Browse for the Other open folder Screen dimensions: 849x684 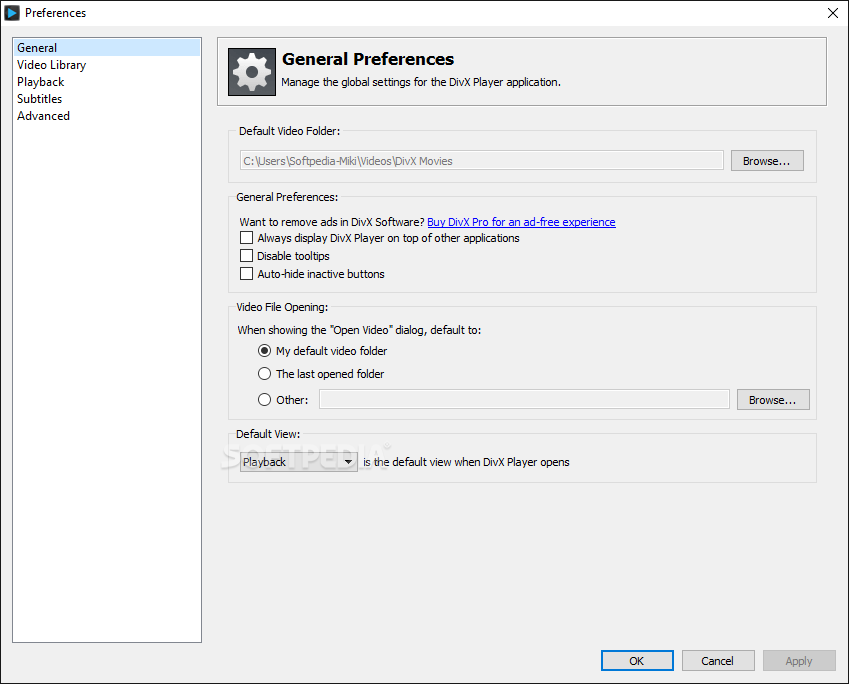coord(773,400)
